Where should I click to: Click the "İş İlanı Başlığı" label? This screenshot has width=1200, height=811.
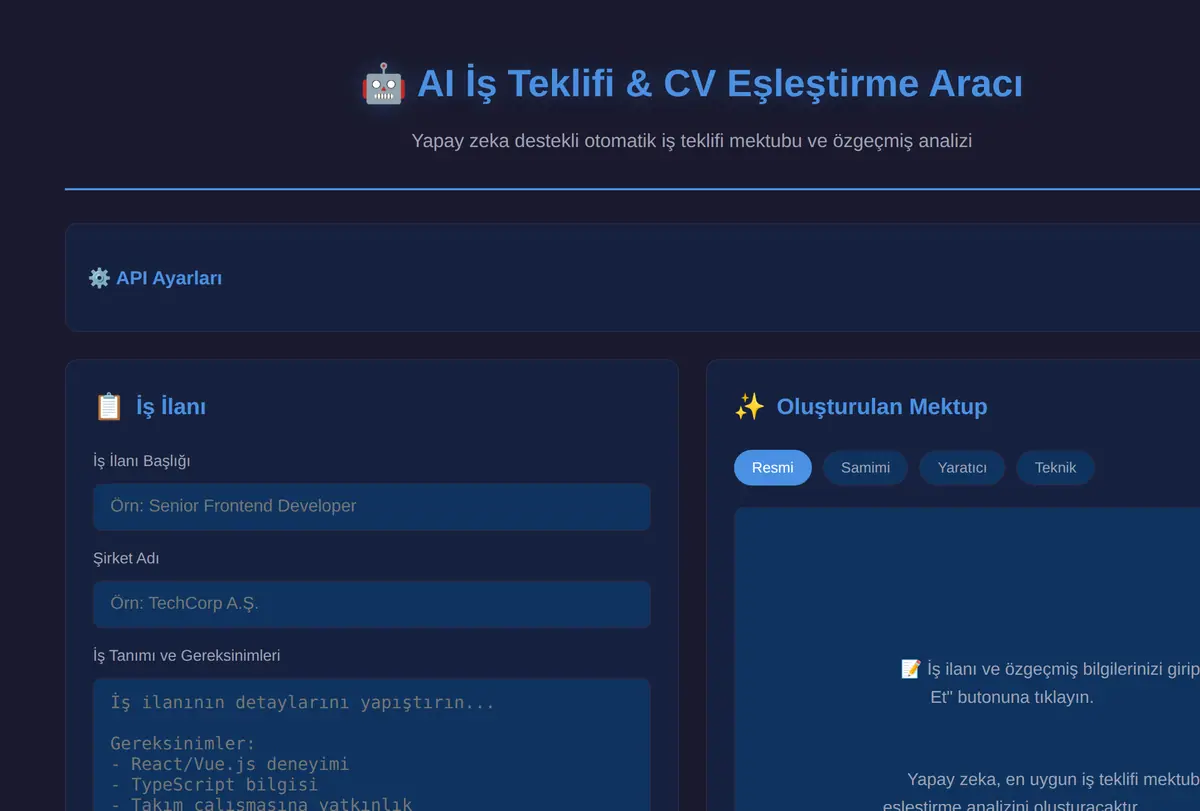(142, 461)
